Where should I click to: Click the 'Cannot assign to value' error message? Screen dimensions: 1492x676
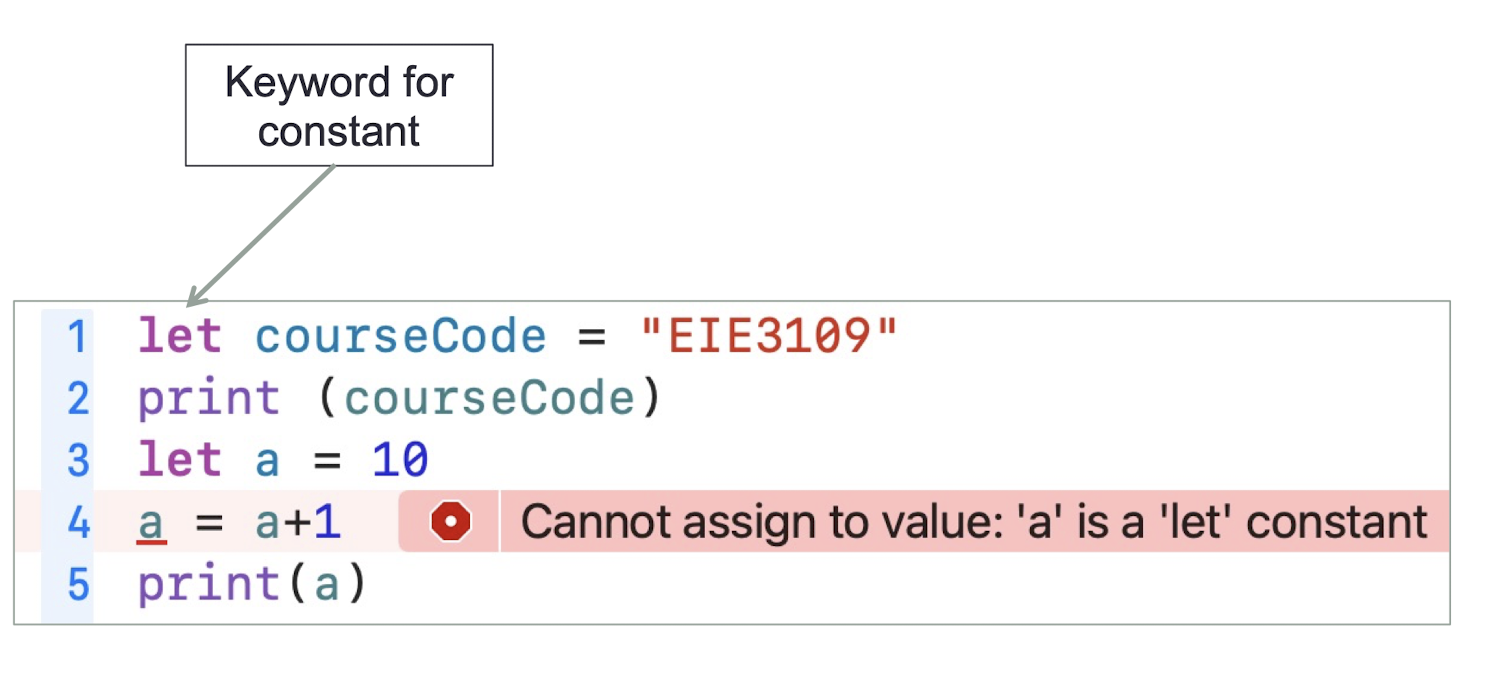[974, 522]
